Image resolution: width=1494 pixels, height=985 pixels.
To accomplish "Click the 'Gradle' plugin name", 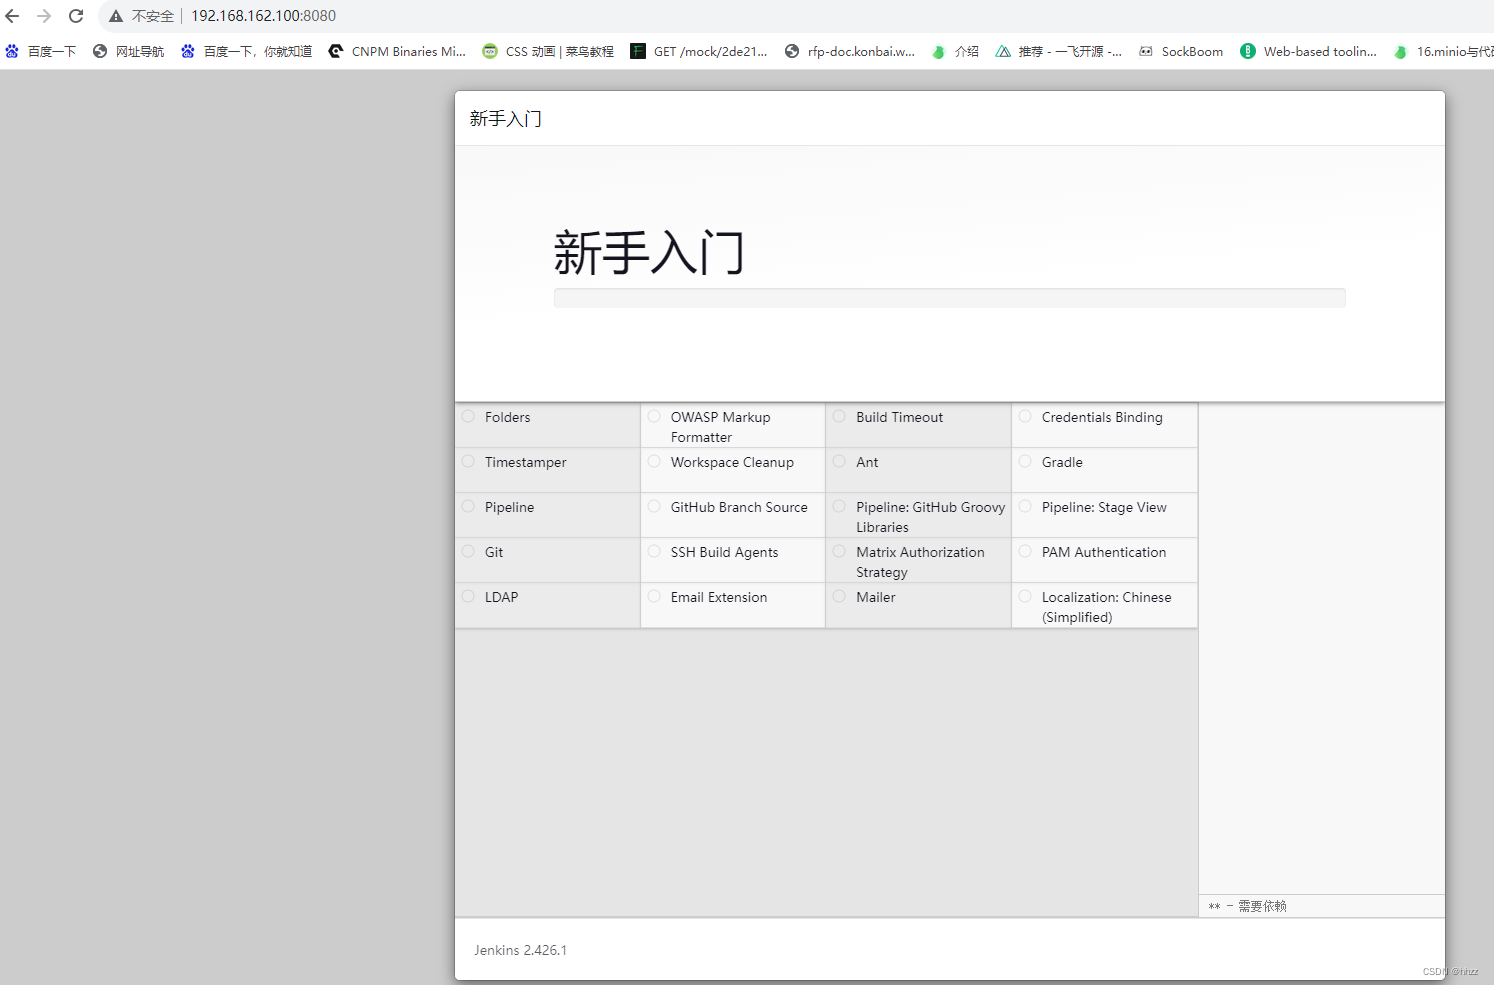I will (x=1062, y=462).
